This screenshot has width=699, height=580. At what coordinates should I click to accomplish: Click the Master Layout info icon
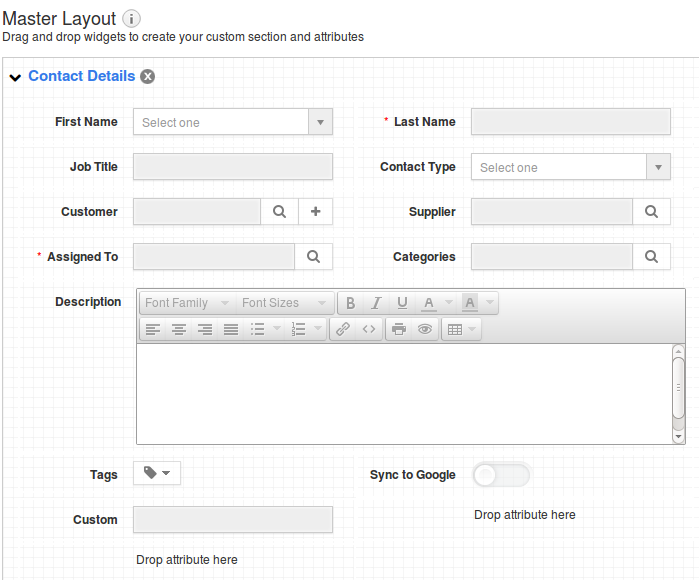(132, 19)
